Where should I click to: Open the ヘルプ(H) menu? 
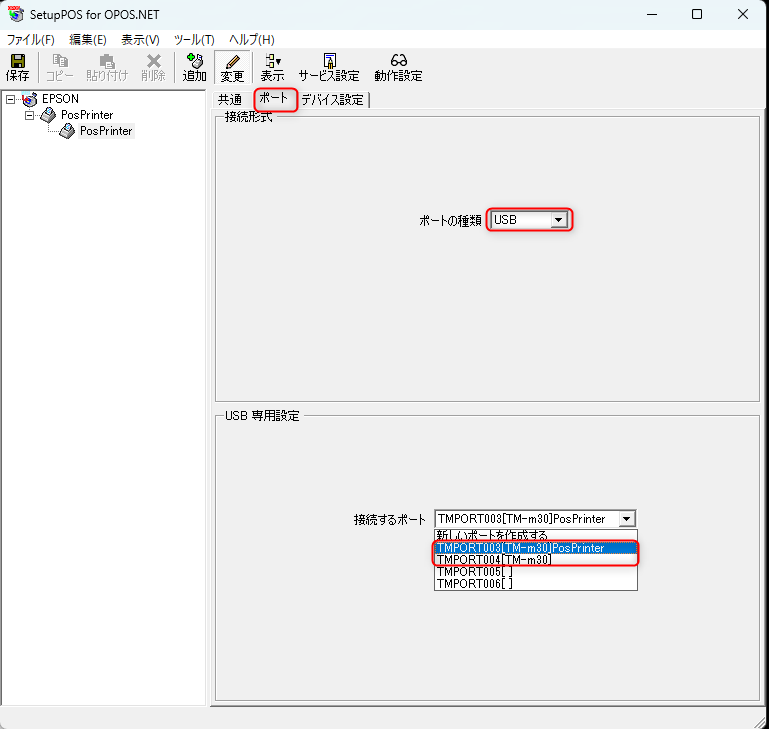[x=252, y=40]
